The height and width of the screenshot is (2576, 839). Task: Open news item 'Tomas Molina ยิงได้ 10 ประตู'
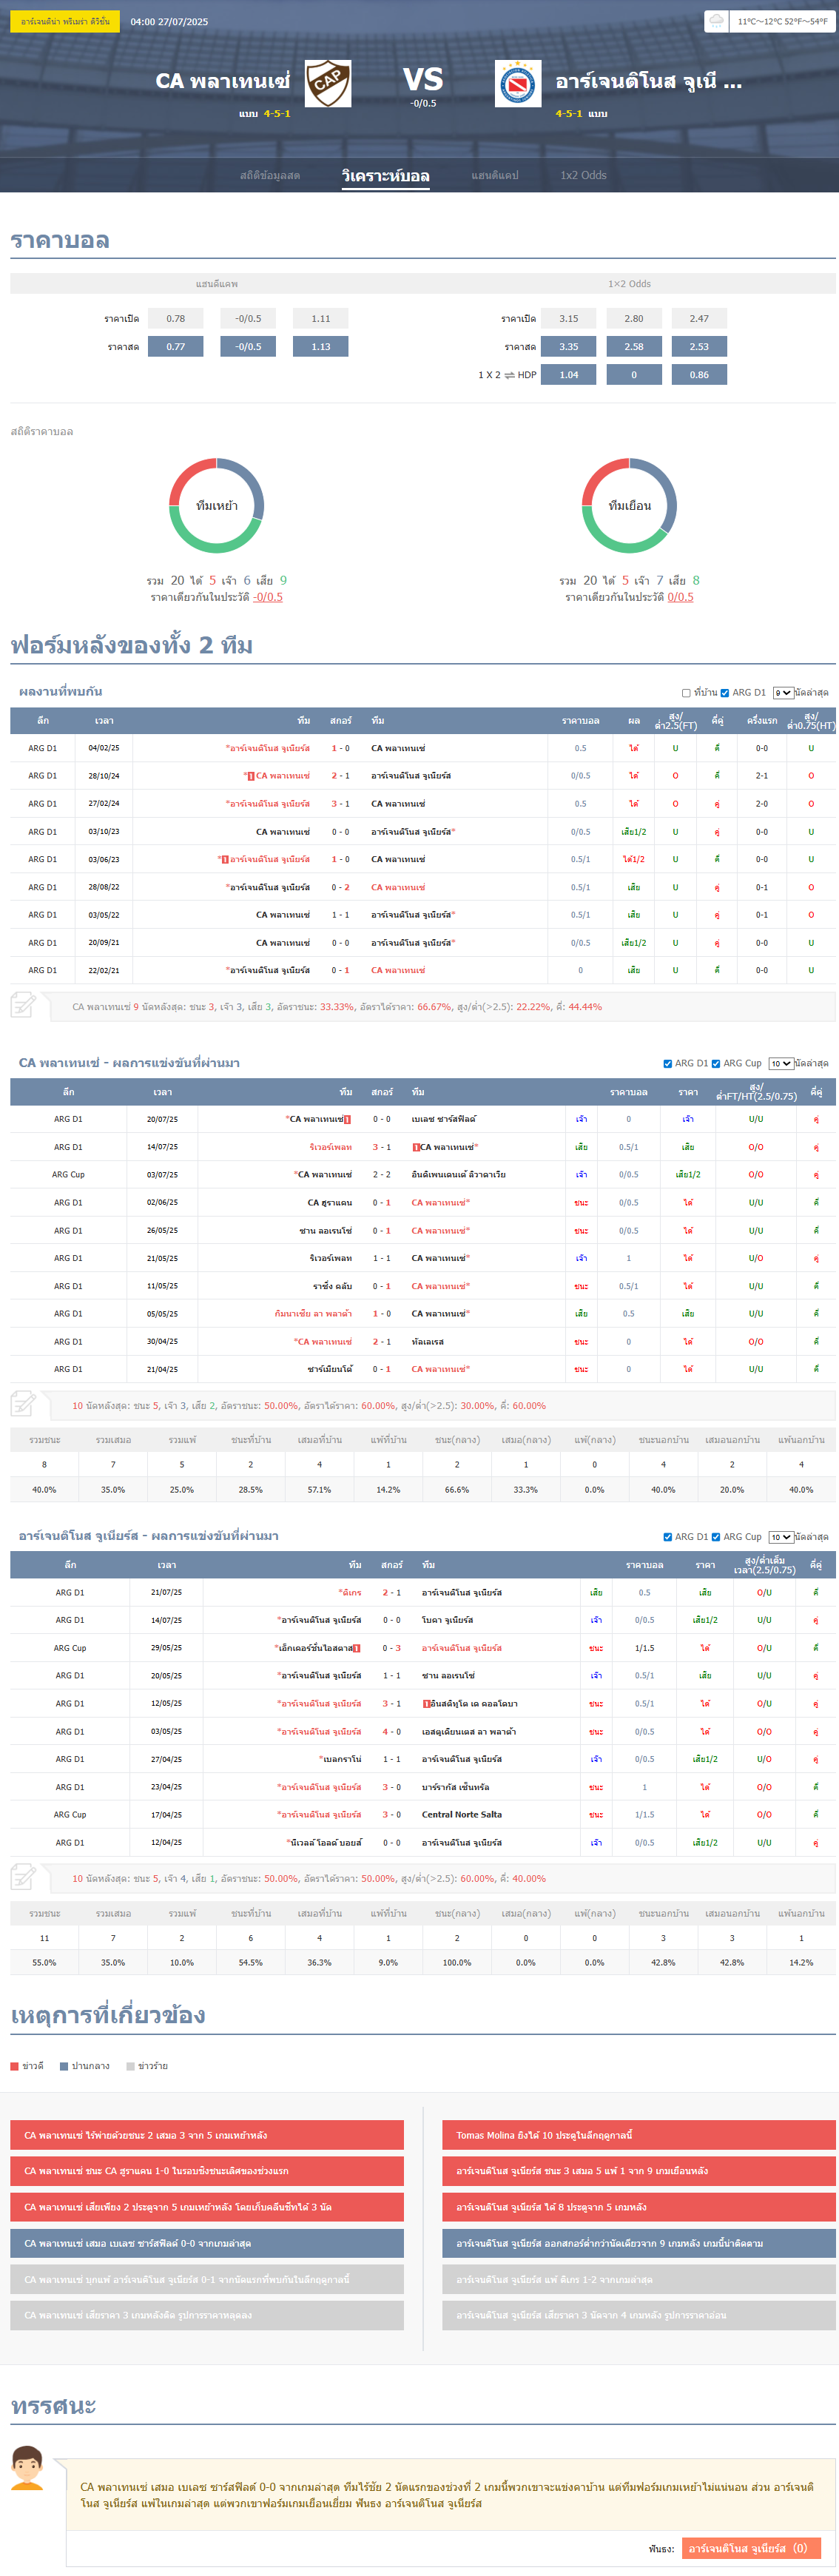[x=639, y=2134]
